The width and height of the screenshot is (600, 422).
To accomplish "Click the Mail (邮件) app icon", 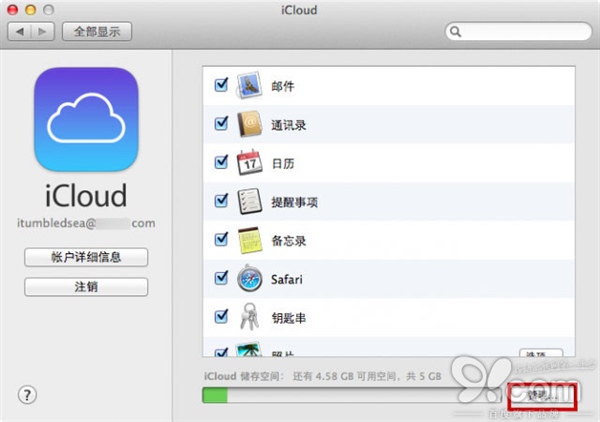I will (248, 86).
